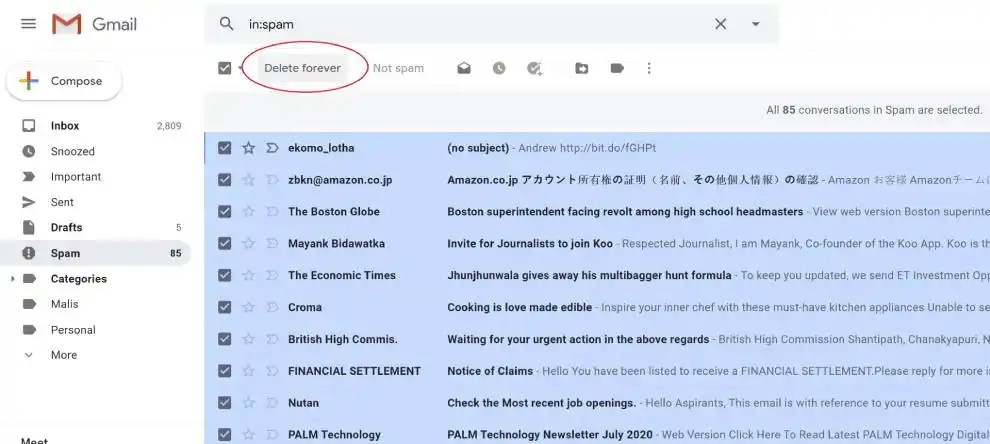Select the Spam folder

(95, 253)
